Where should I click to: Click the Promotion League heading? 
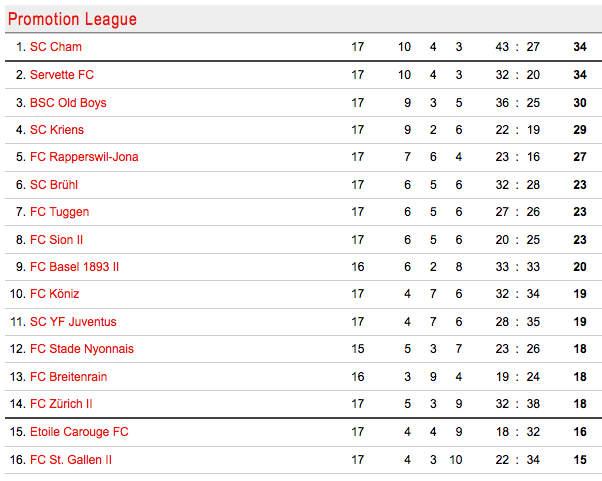(x=72, y=19)
